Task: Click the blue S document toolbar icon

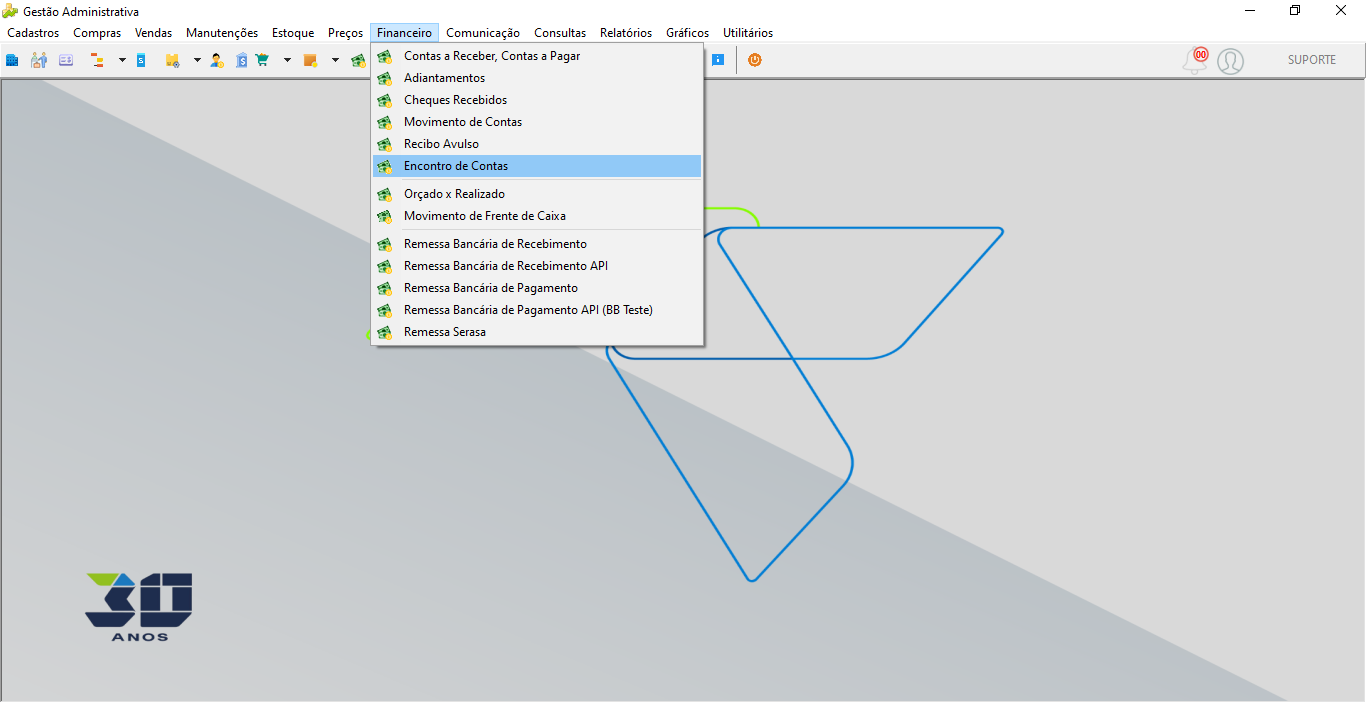Action: (x=141, y=60)
